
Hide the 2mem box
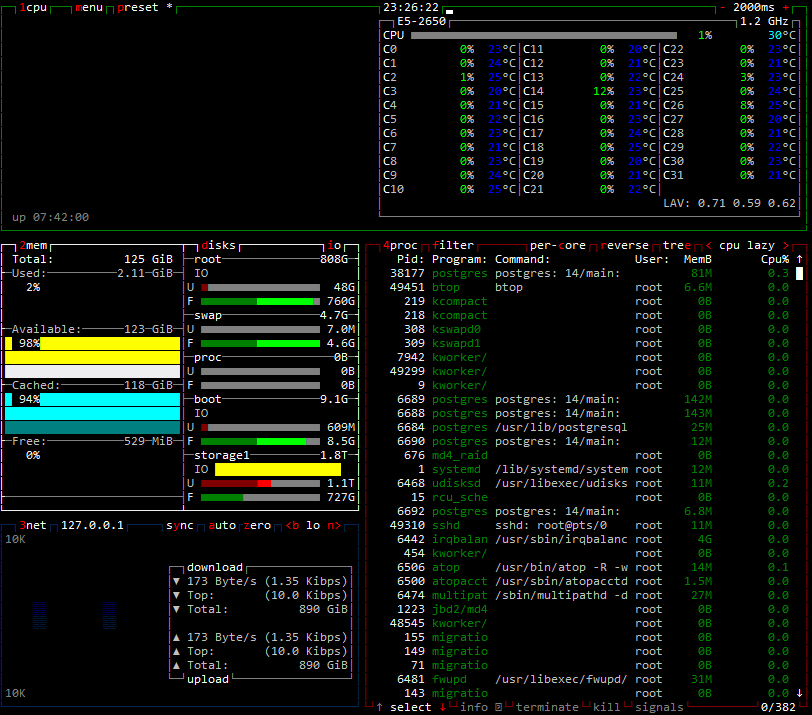click(x=33, y=245)
